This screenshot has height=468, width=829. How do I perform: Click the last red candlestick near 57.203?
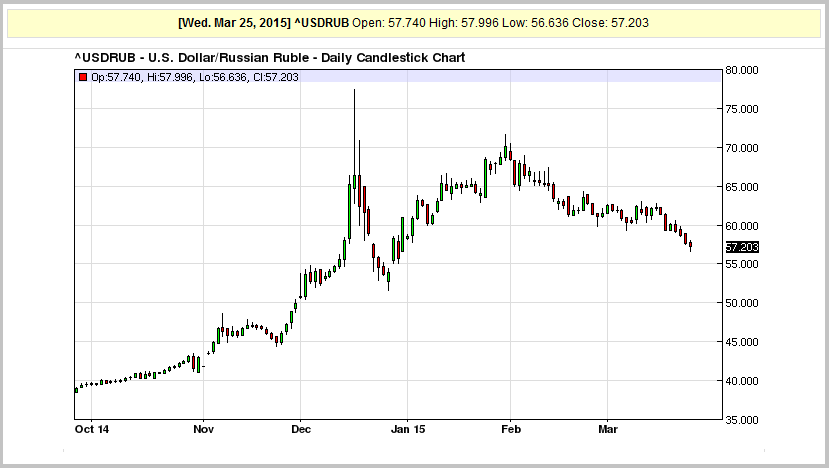(690, 245)
